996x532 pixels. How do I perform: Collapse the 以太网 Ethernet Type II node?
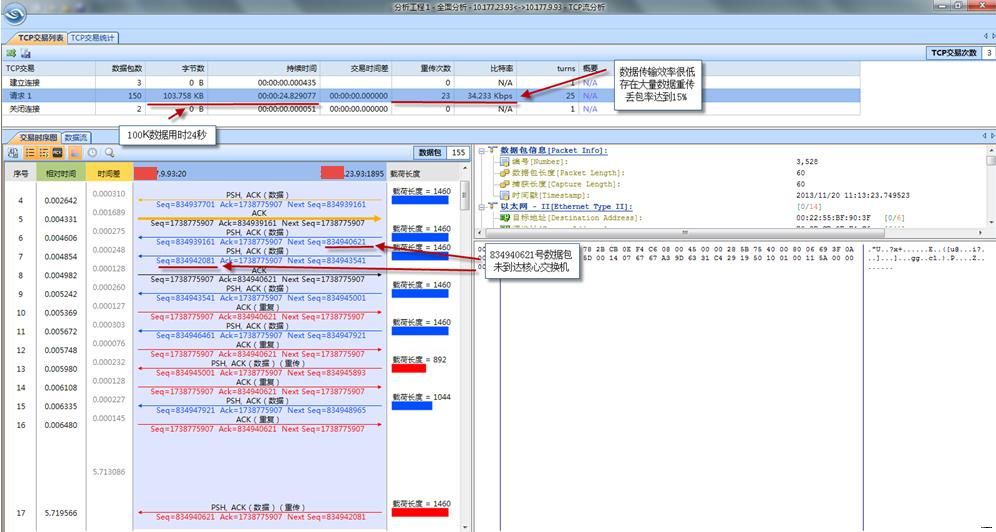(x=483, y=206)
